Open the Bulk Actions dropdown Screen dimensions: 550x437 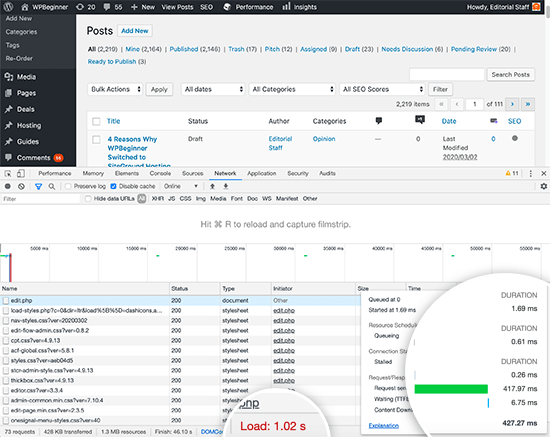click(115, 89)
